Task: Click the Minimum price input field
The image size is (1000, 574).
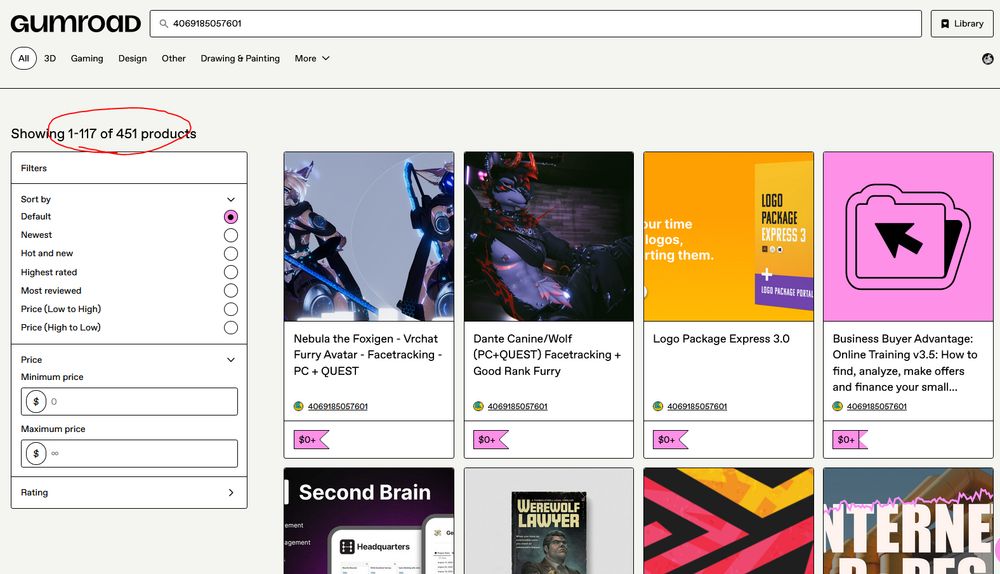Action: tap(129, 402)
